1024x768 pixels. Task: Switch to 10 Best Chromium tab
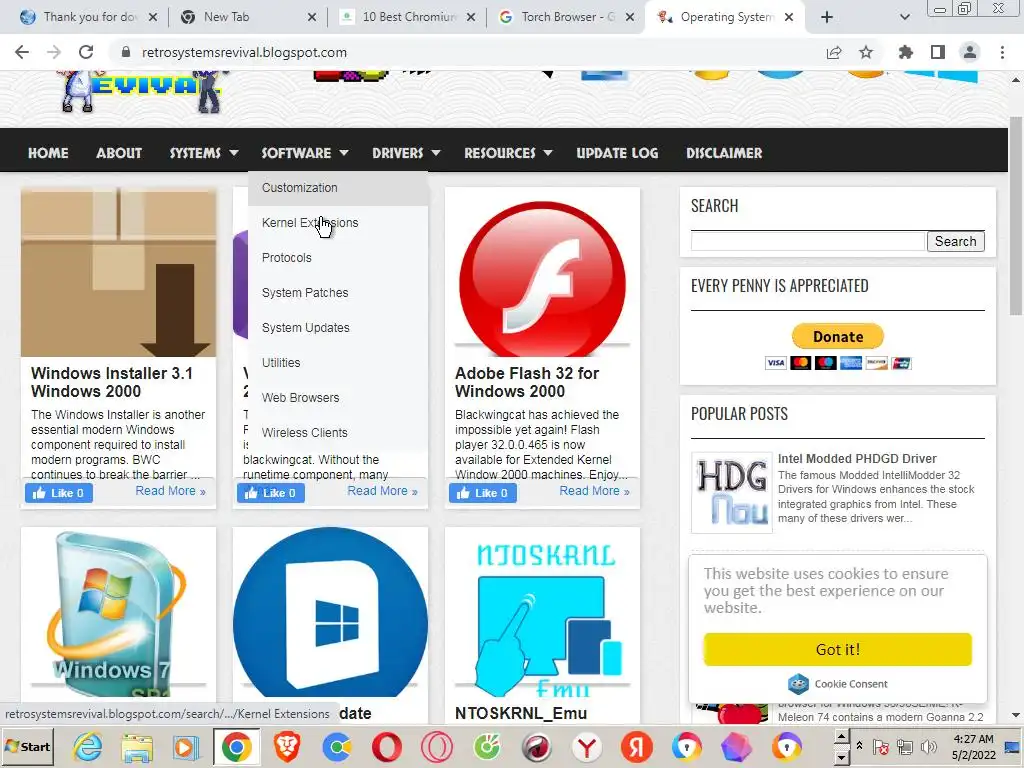pyautogui.click(x=407, y=17)
